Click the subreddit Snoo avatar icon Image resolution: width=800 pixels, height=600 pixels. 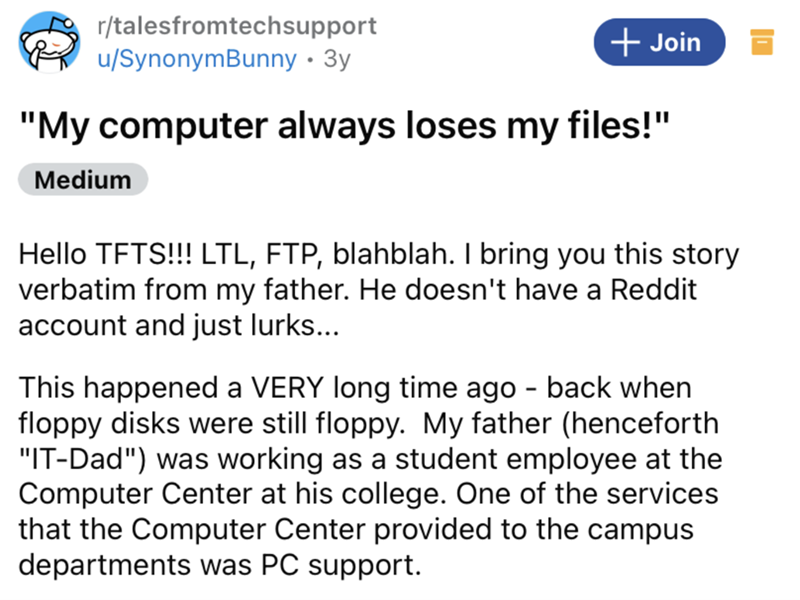[48, 44]
